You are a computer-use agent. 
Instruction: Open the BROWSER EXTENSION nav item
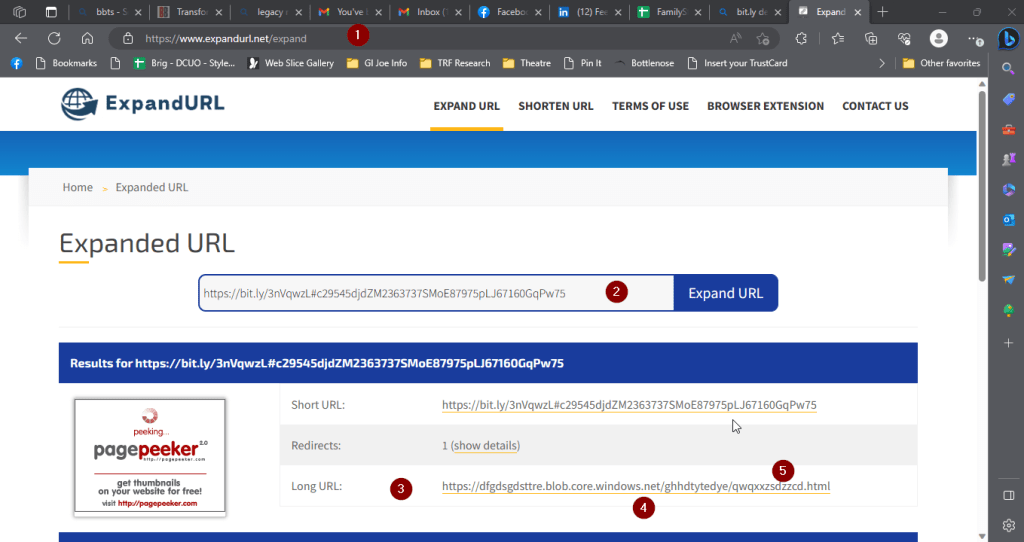[765, 106]
